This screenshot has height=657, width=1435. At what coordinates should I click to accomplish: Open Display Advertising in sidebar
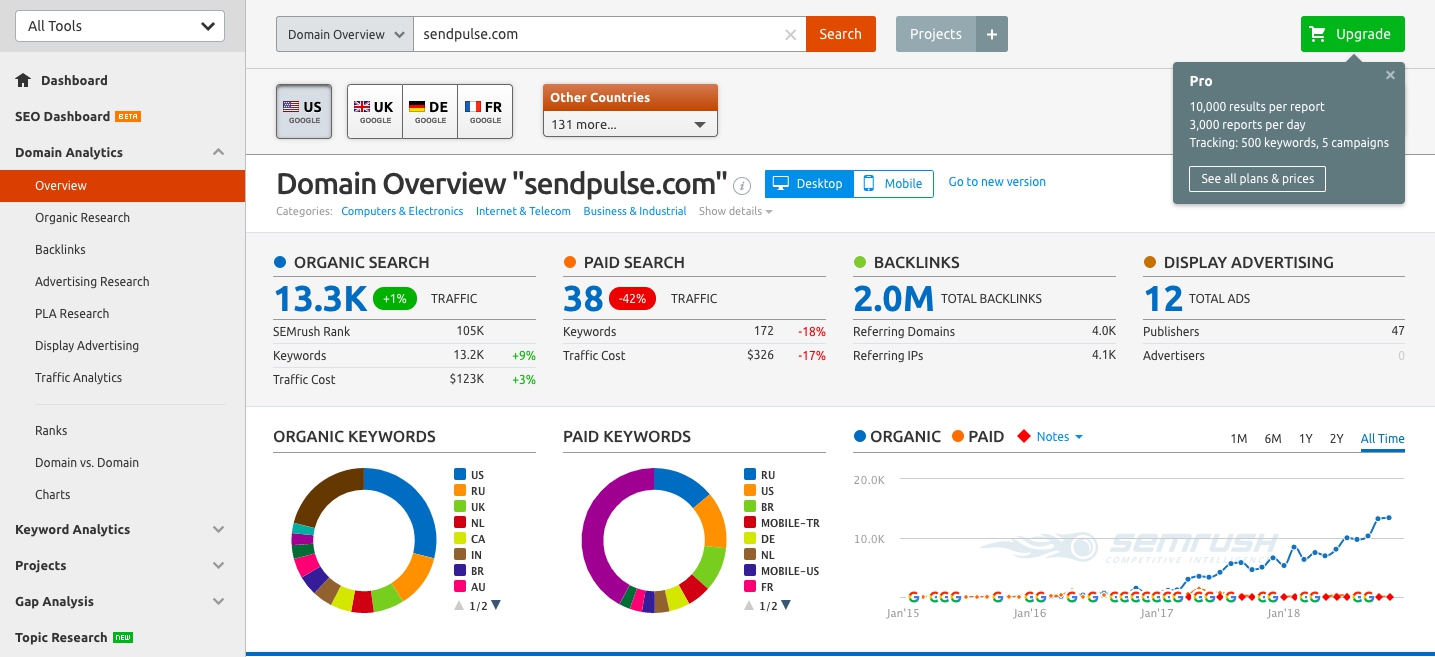tap(87, 346)
